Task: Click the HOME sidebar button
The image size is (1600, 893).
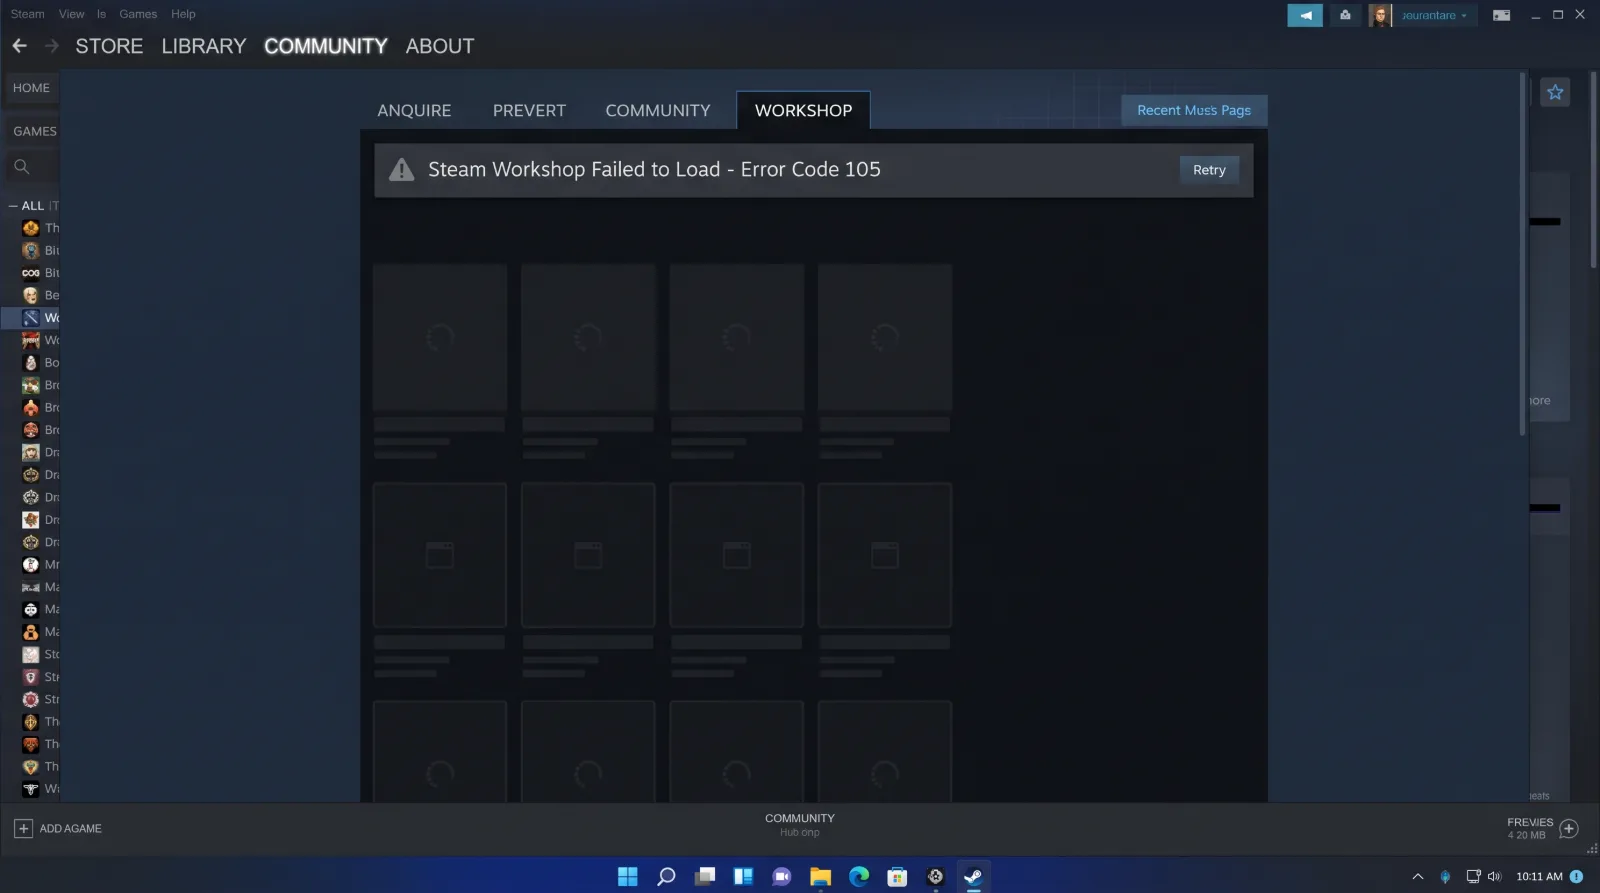Action: [x=31, y=88]
